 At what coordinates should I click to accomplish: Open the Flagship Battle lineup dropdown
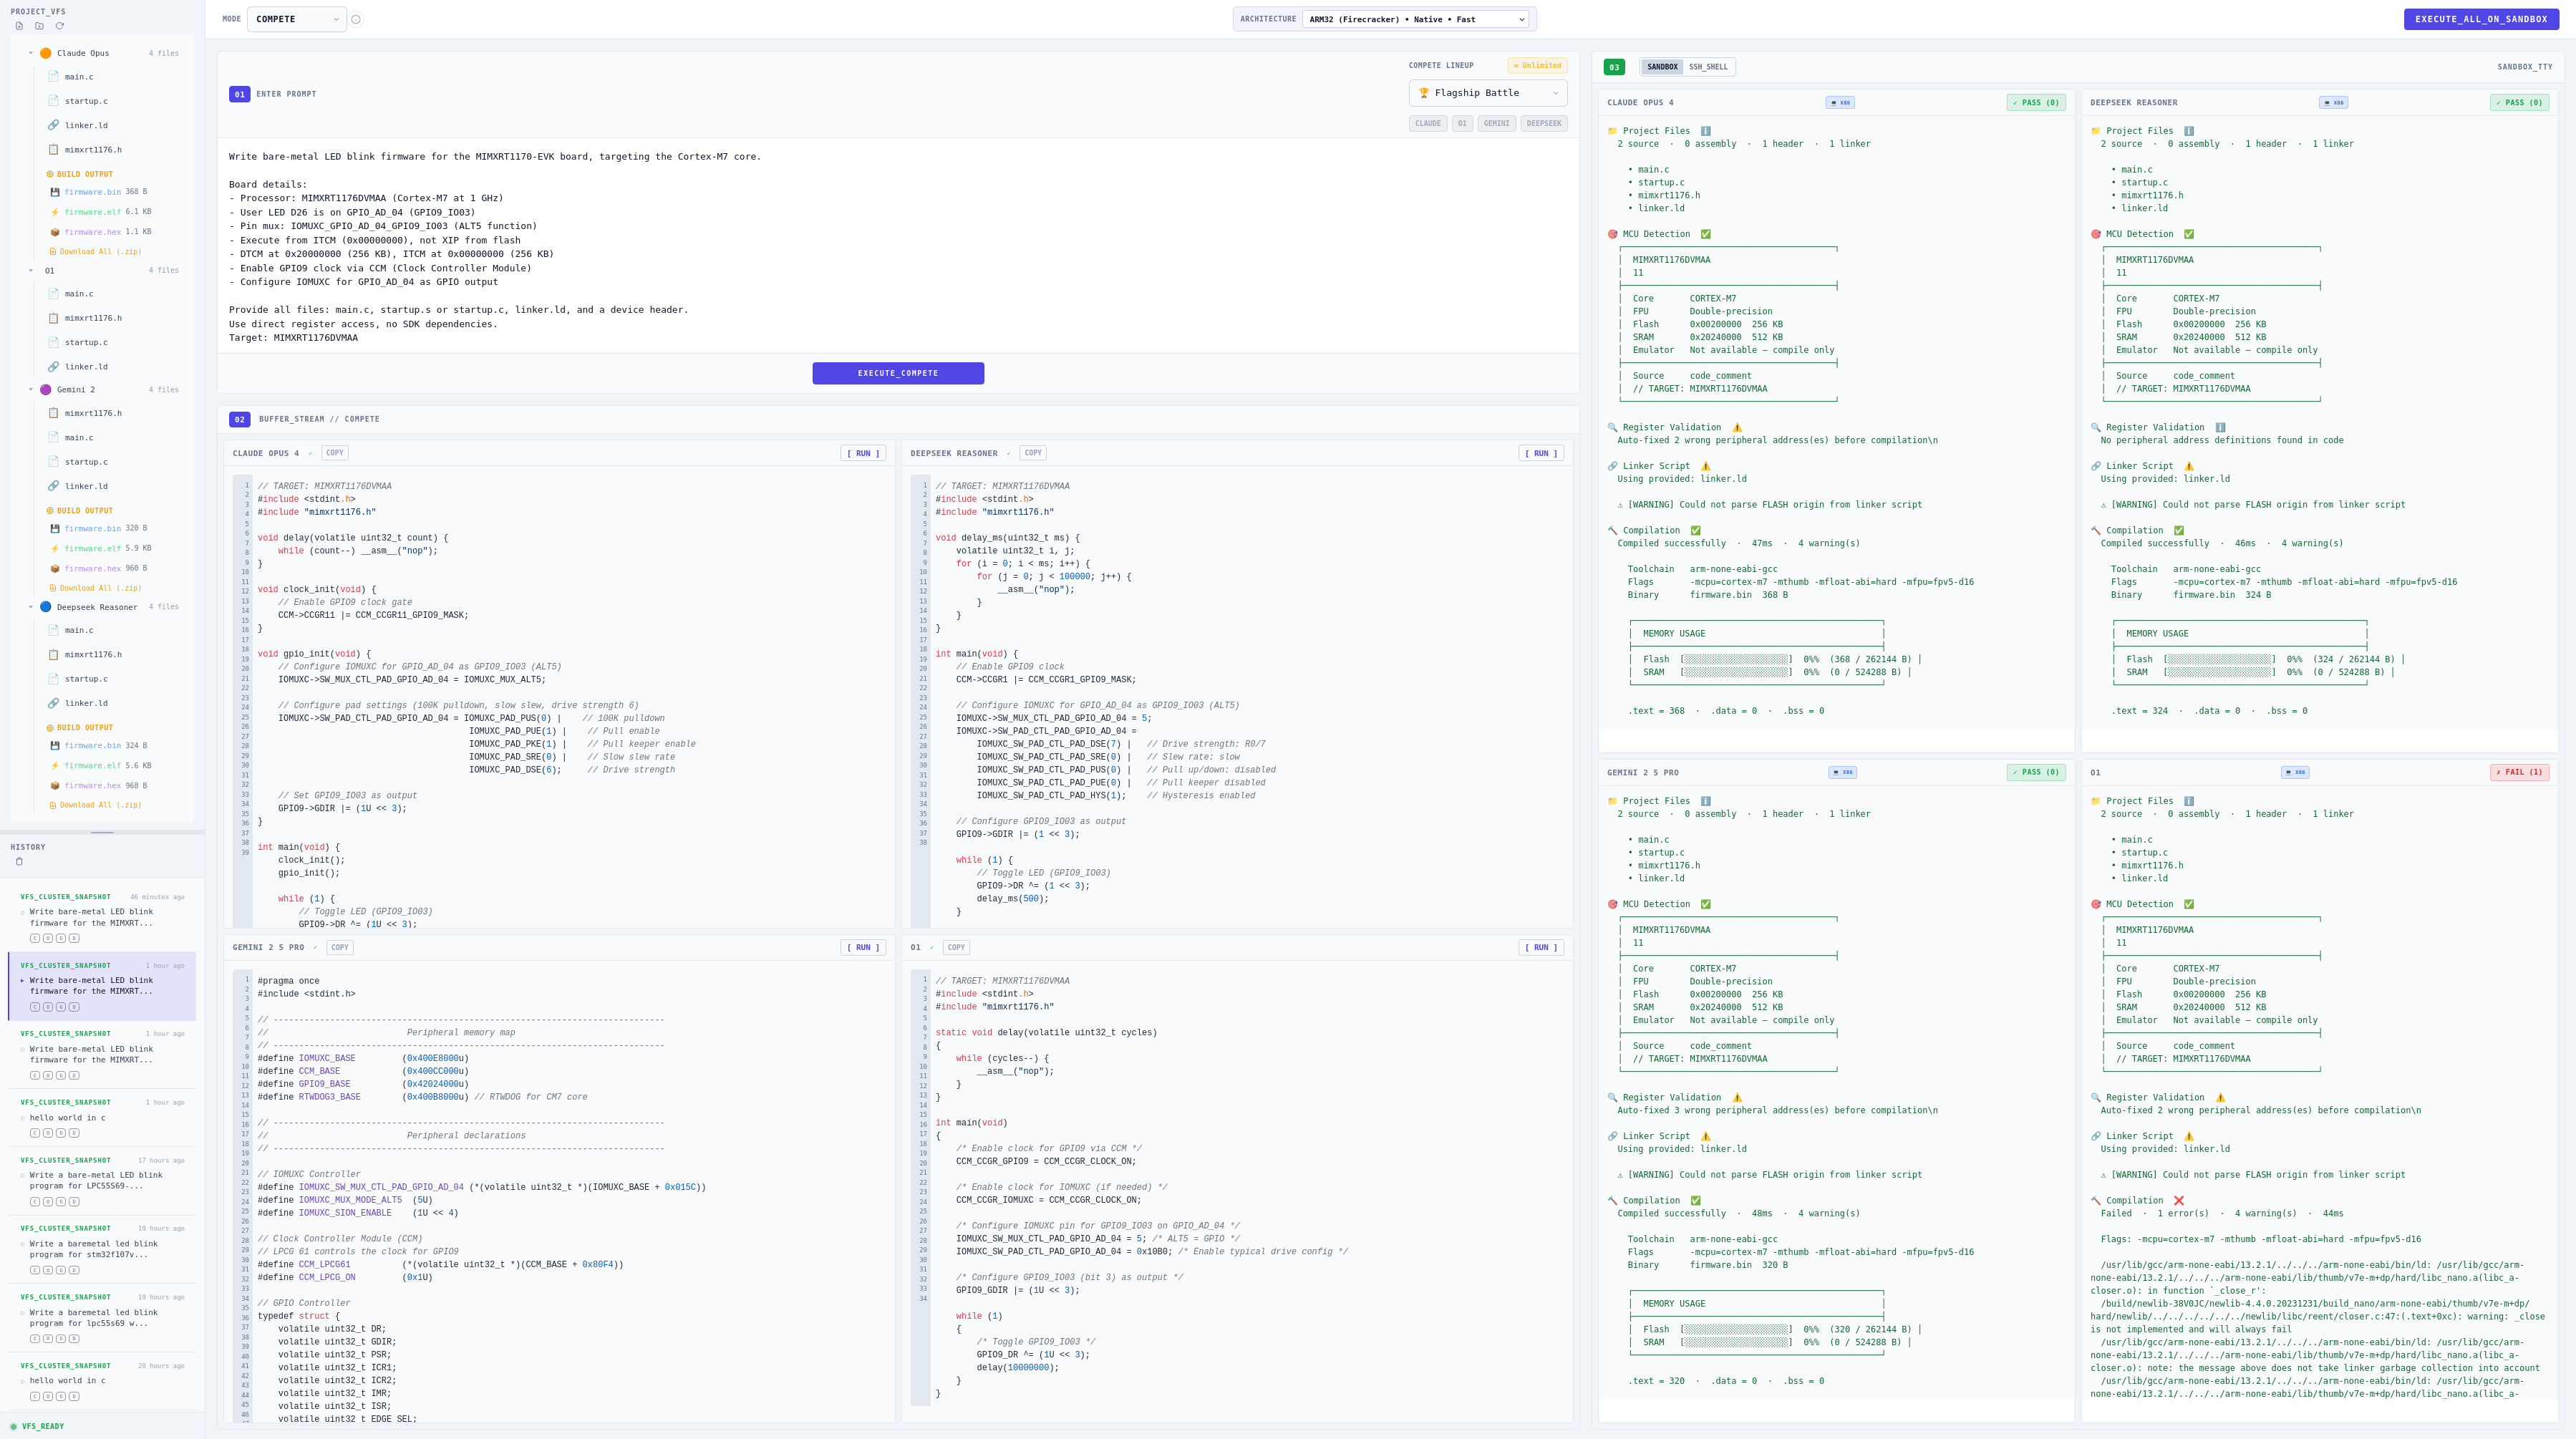tap(1487, 93)
